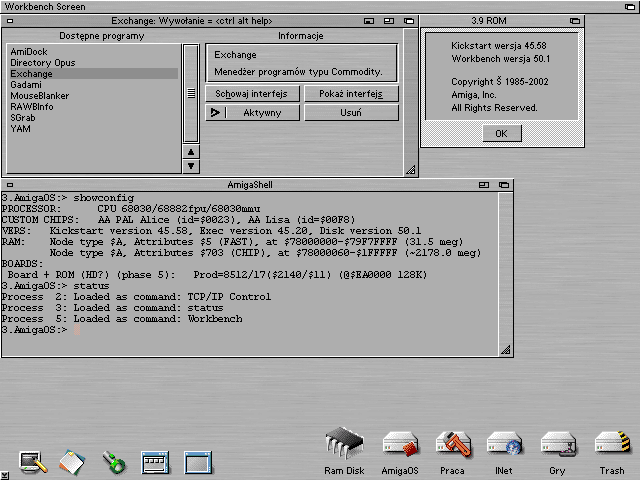This screenshot has height=480, width=640.
Task: Click the Usuń button
Action: [x=351, y=113]
